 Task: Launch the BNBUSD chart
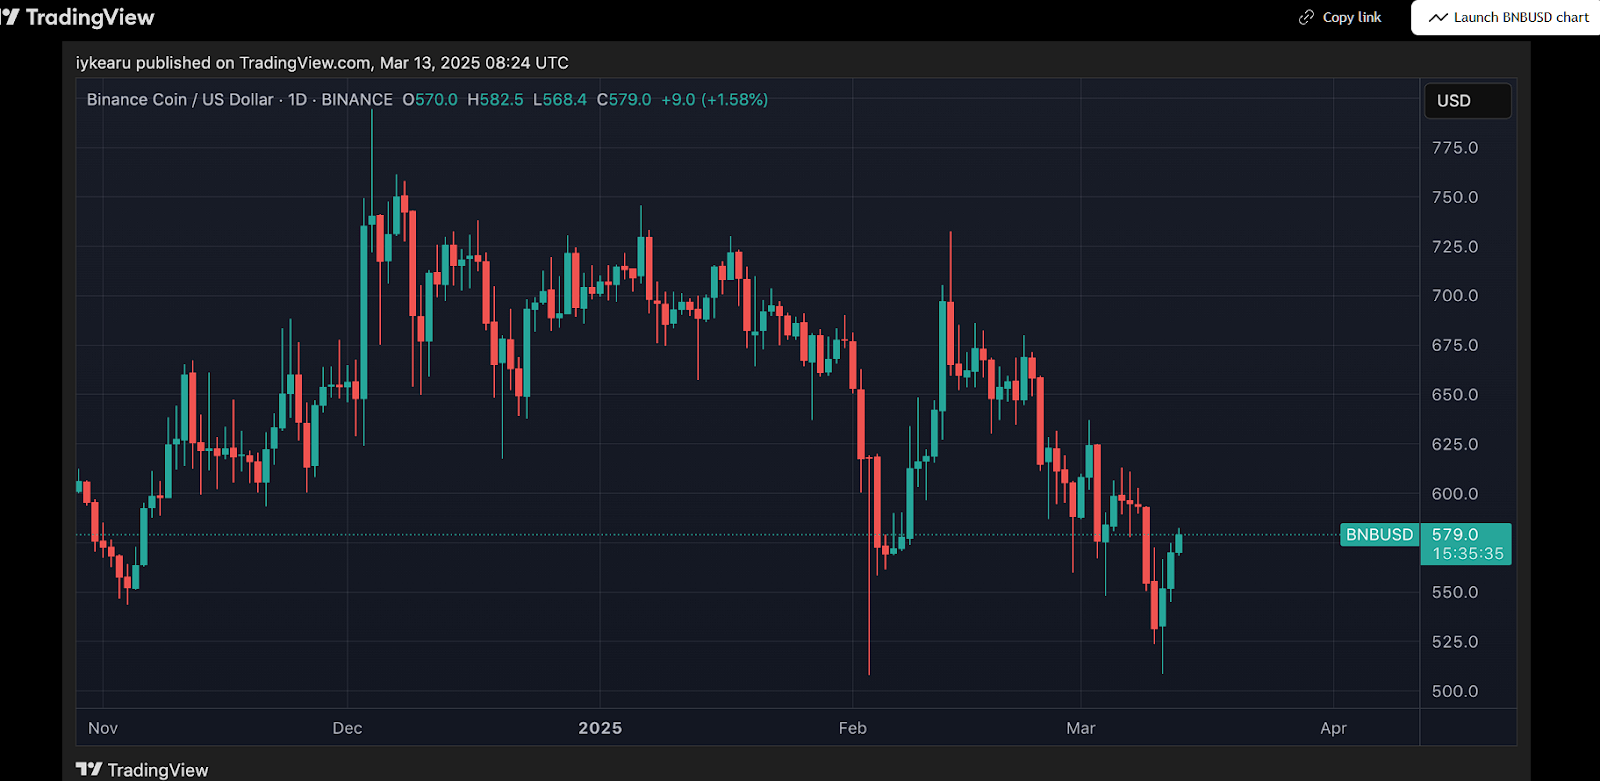click(x=1509, y=17)
